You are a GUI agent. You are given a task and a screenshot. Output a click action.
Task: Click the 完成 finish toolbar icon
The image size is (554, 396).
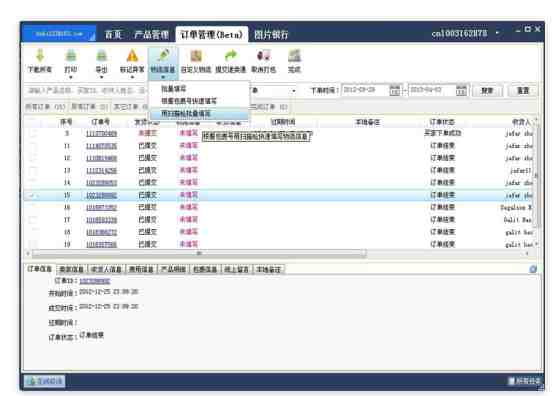[294, 56]
